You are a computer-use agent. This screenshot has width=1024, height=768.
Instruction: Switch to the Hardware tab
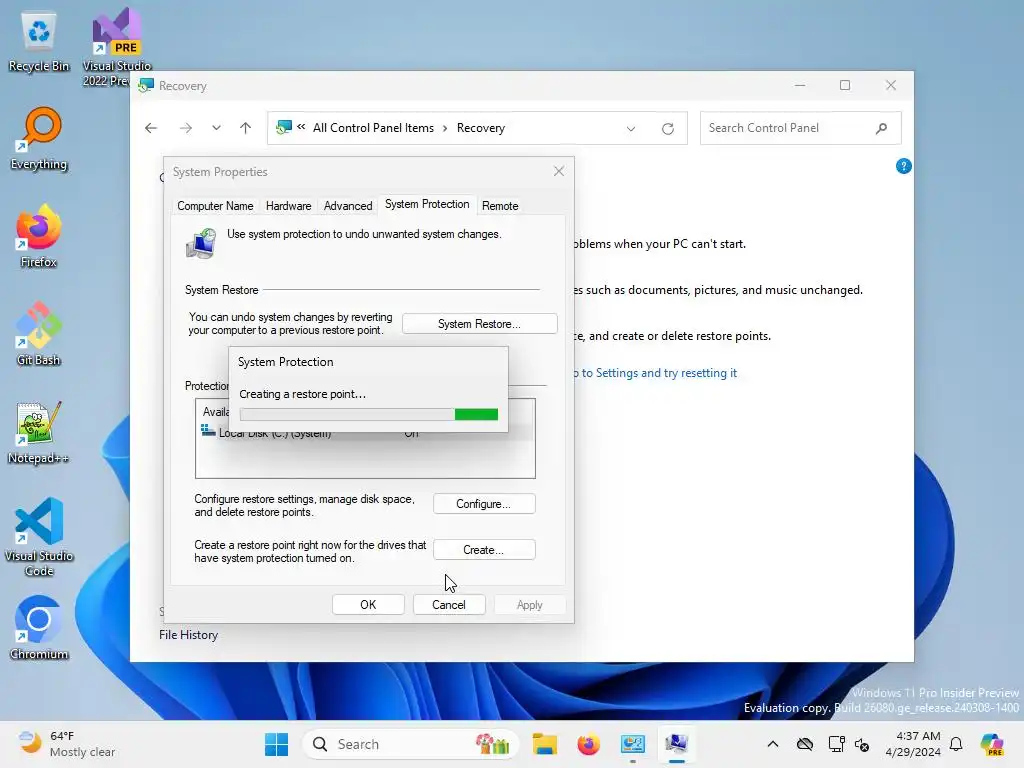(x=288, y=206)
